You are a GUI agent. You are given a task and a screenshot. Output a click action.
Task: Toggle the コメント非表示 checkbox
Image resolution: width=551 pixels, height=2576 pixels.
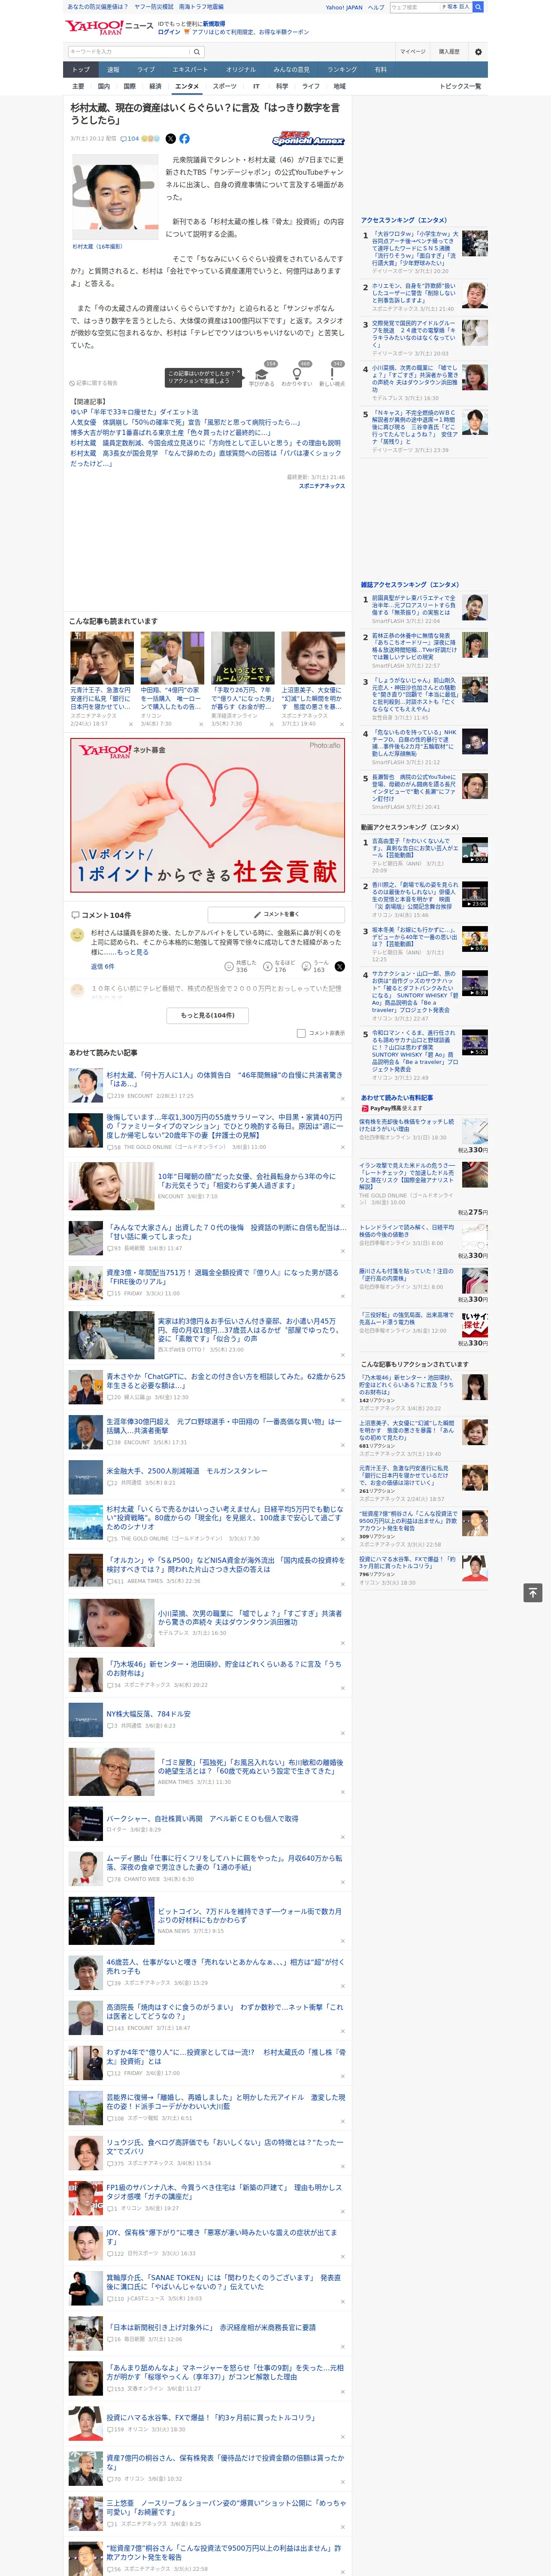[x=301, y=1033]
